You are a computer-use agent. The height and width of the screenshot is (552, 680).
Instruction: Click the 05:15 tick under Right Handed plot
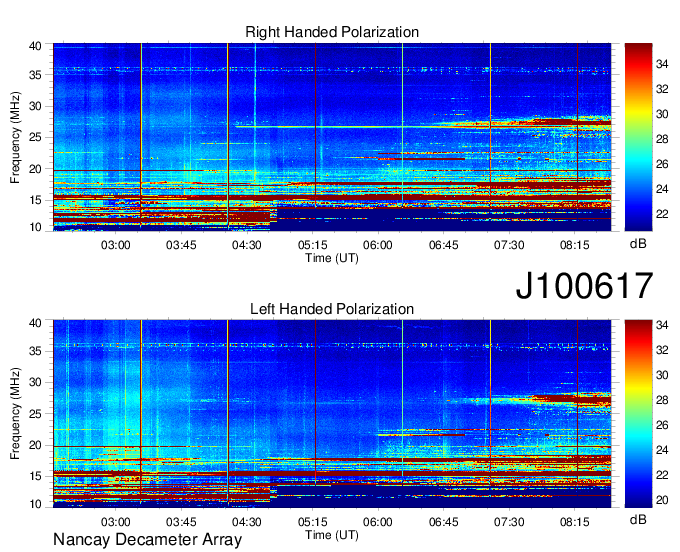312,245
